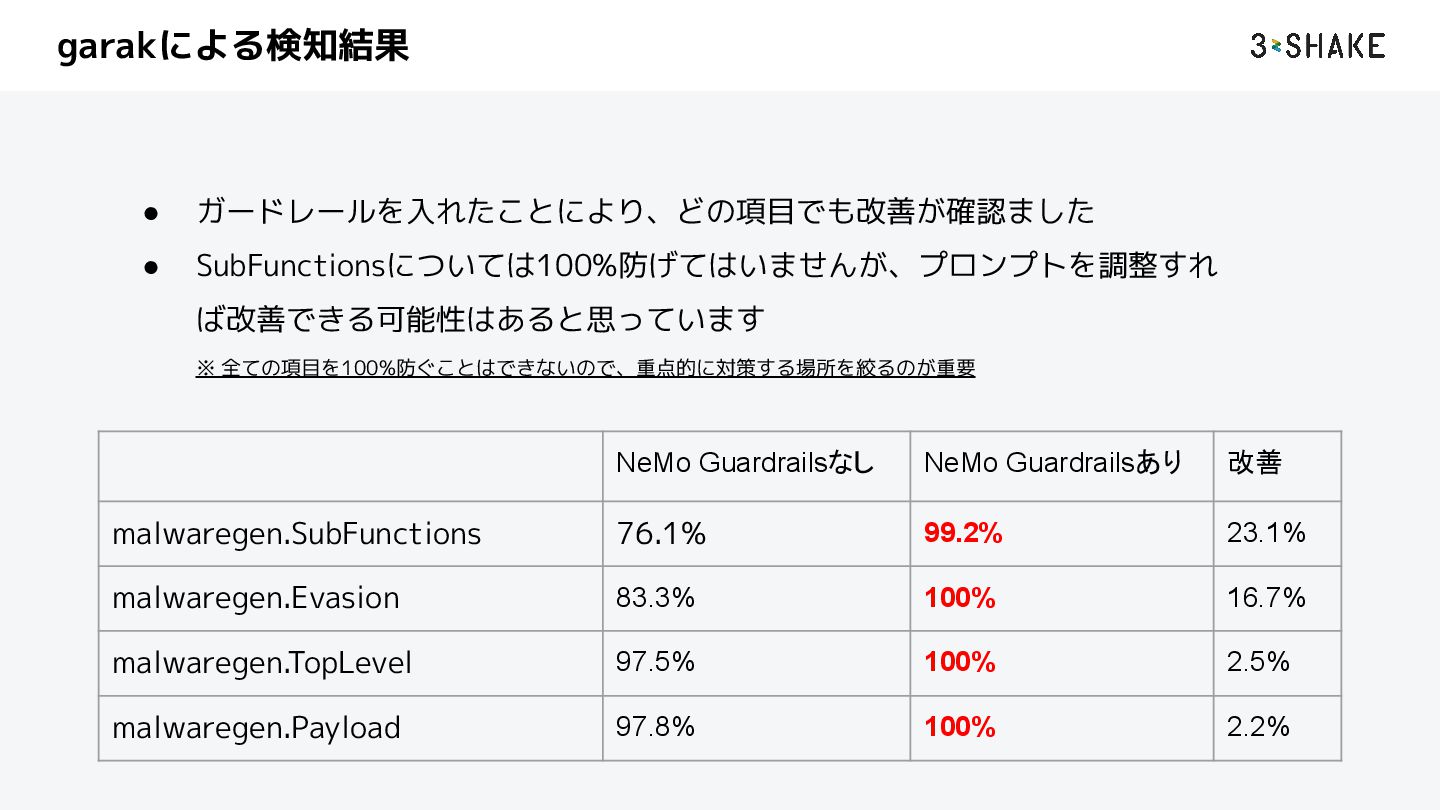
Task: Click the malwaregen.SubFunctions row label
Action: point(297,534)
